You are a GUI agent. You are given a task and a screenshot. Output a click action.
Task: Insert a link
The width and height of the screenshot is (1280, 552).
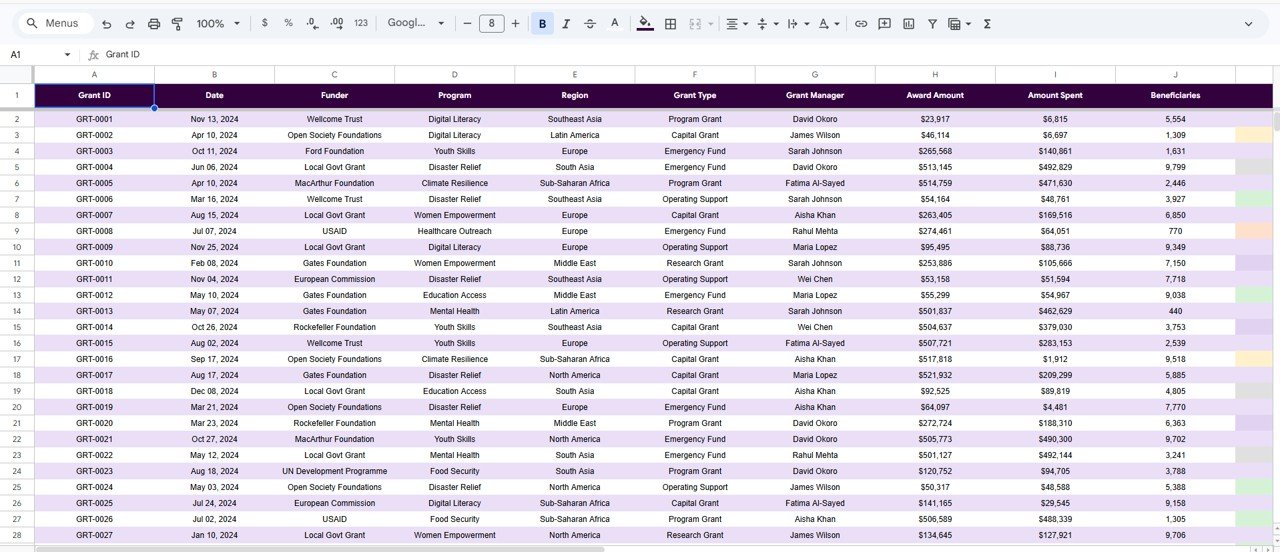pos(860,23)
